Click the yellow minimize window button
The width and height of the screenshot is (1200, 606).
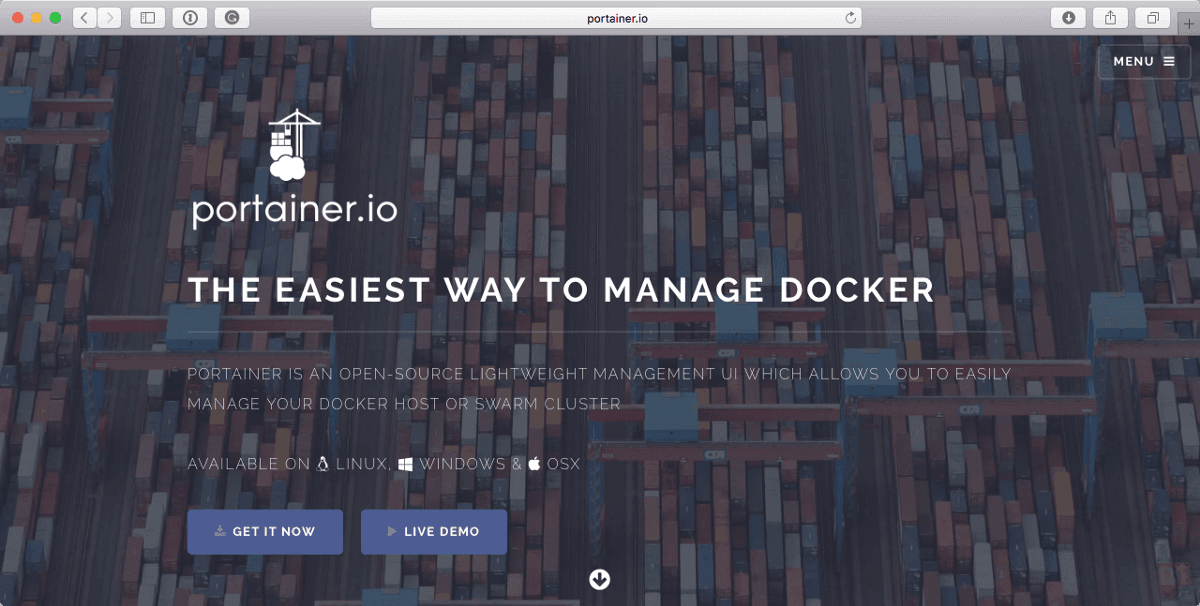pos(36,18)
